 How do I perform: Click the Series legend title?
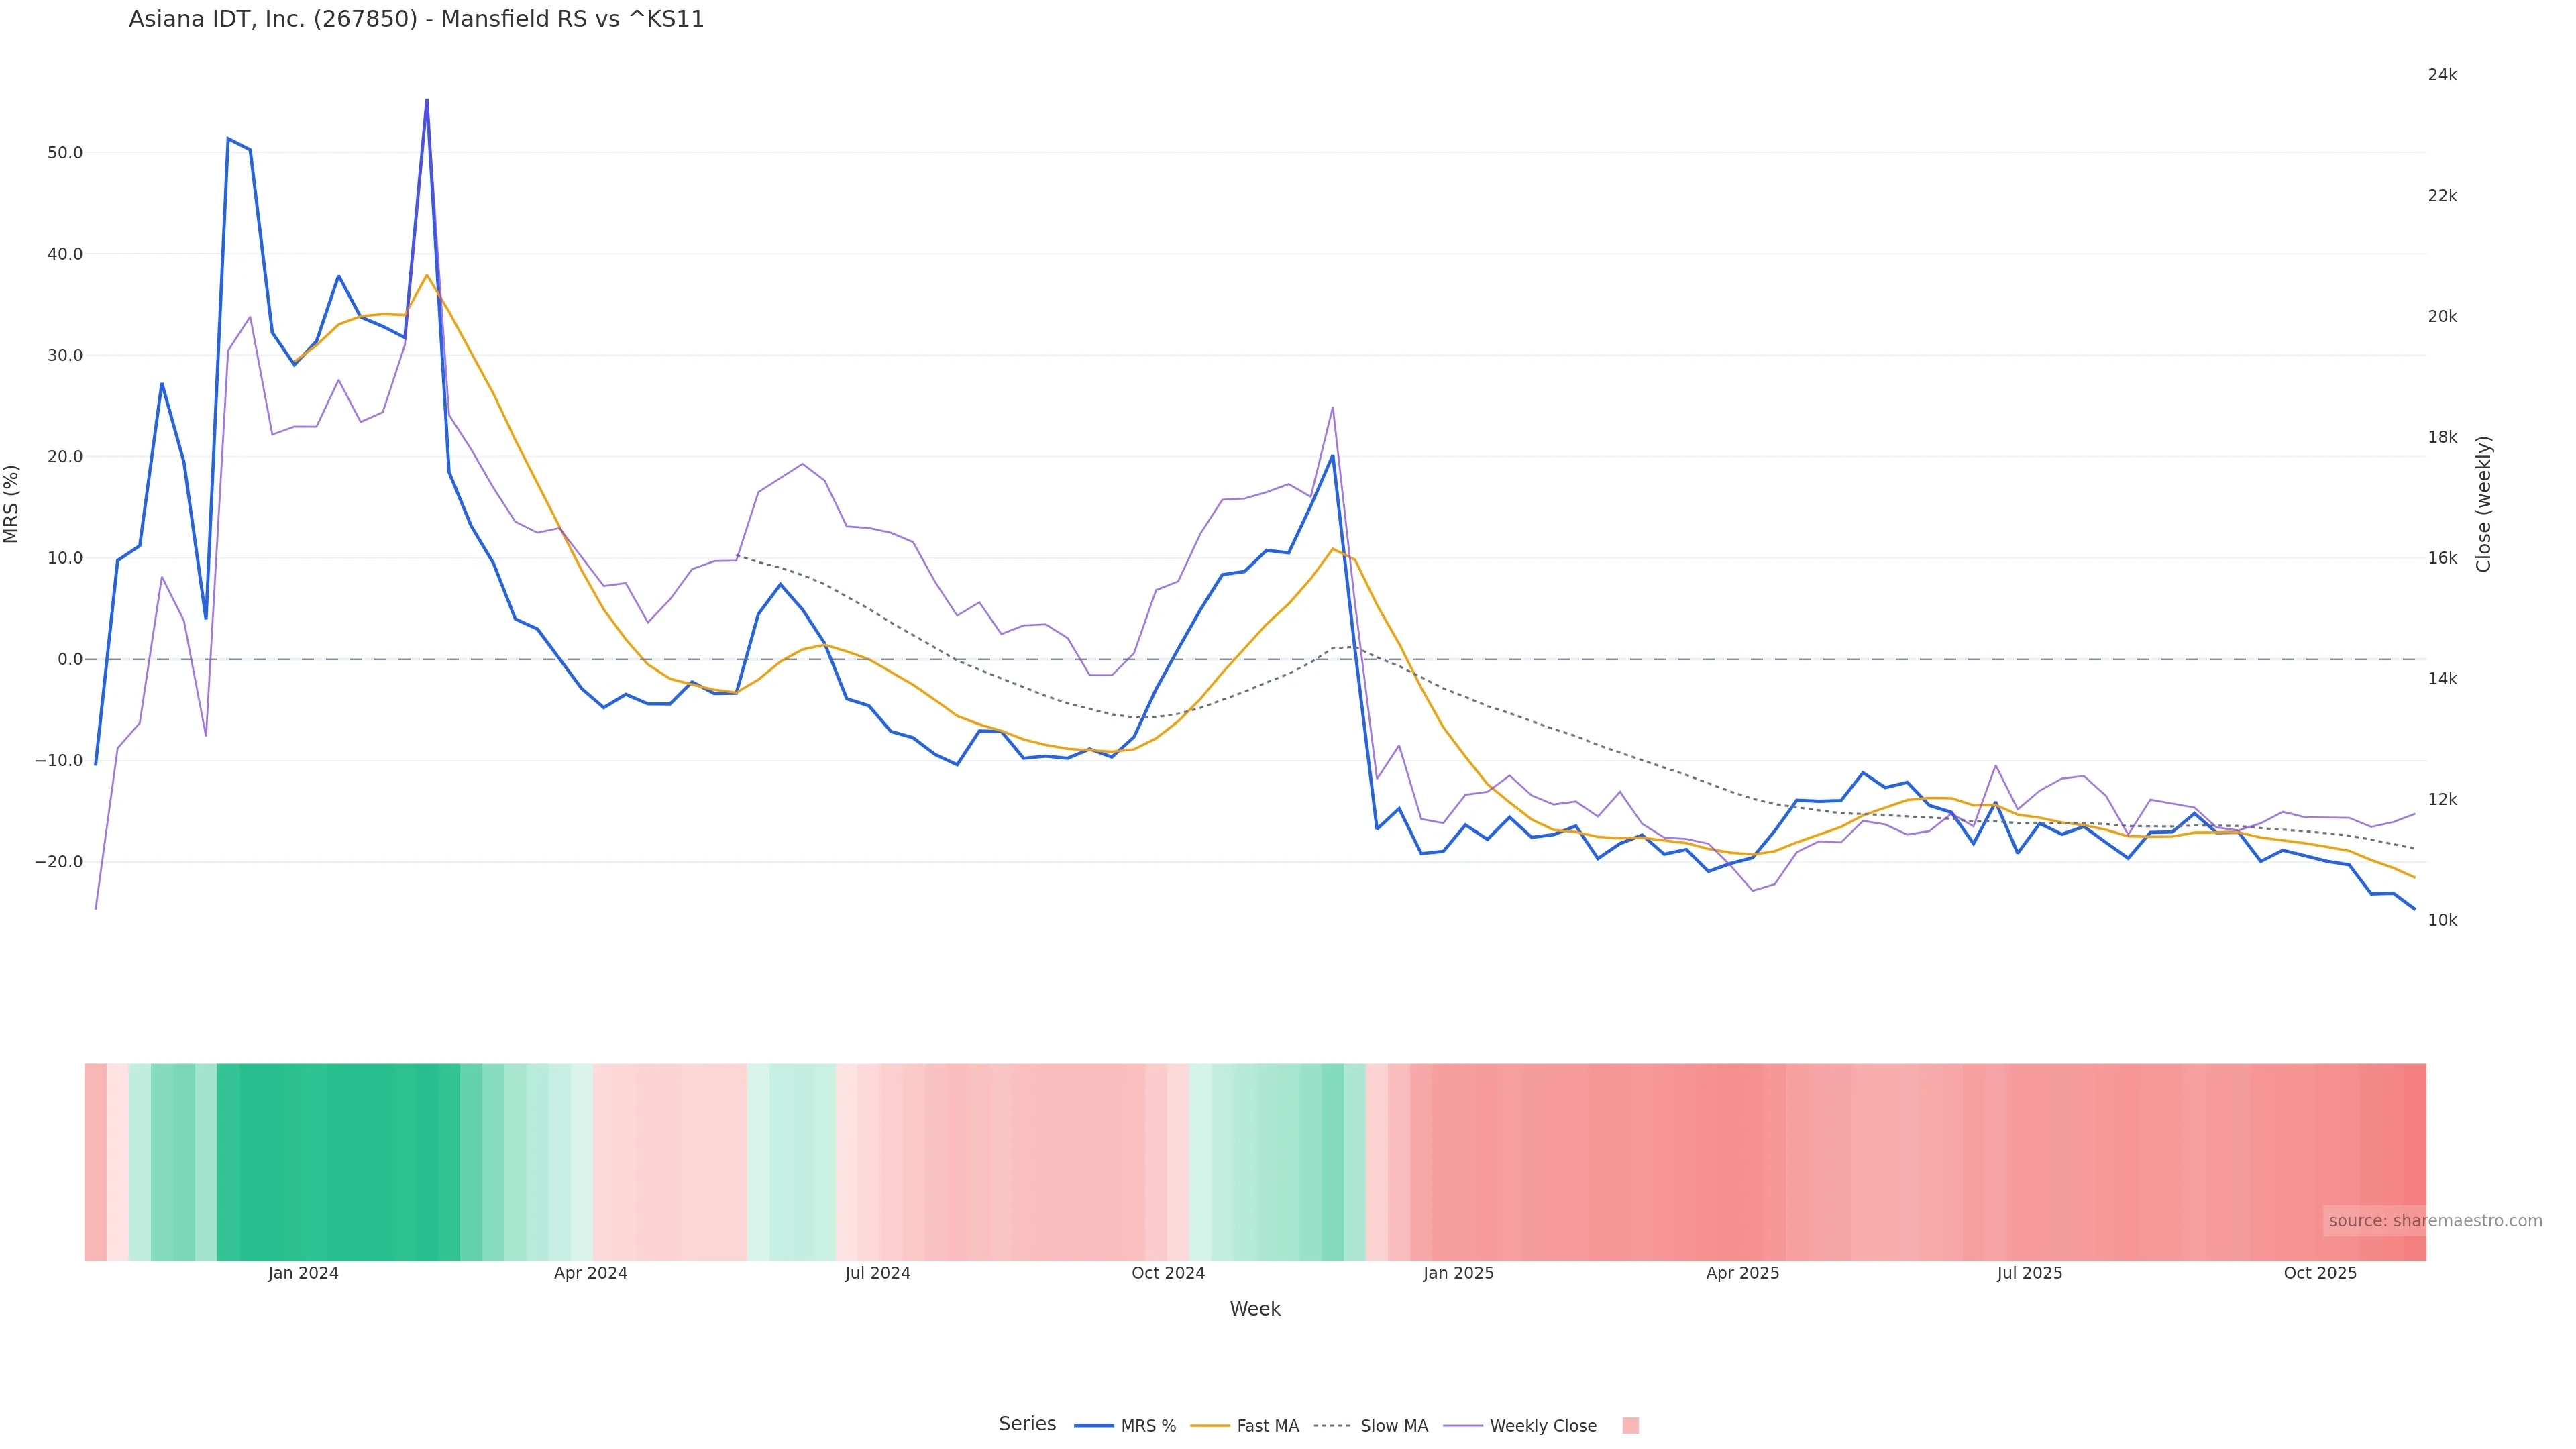1027,1424
